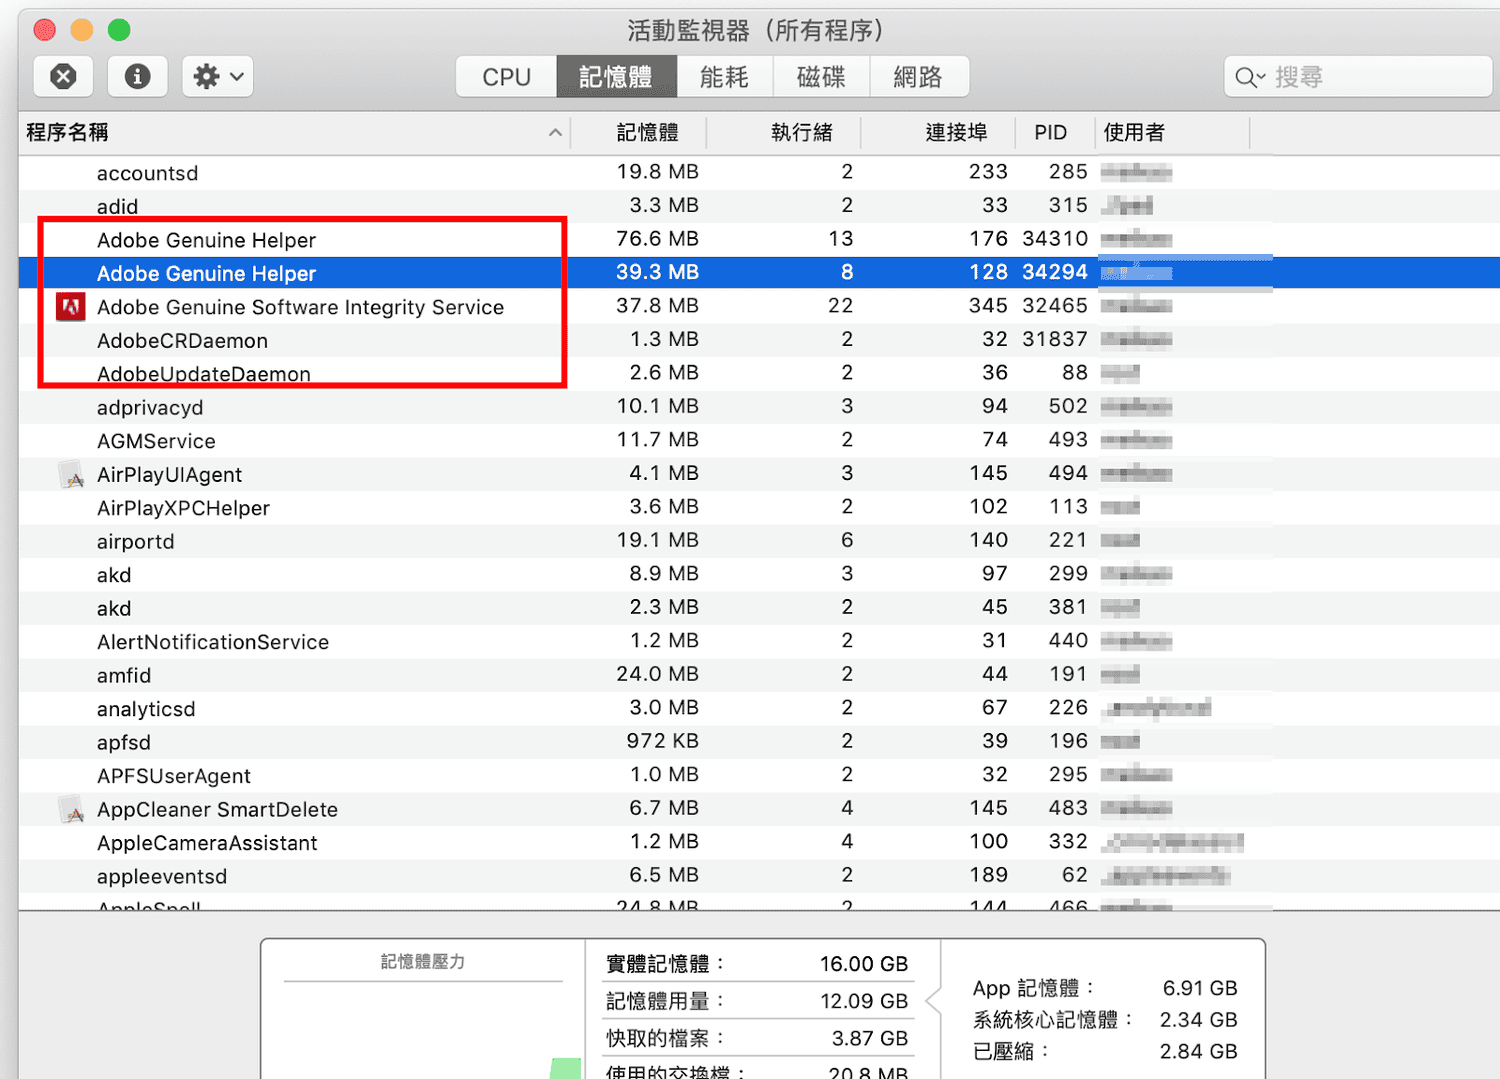The height and width of the screenshot is (1079, 1500).
Task: Focus the 搜尋 search field
Action: pos(1358,77)
